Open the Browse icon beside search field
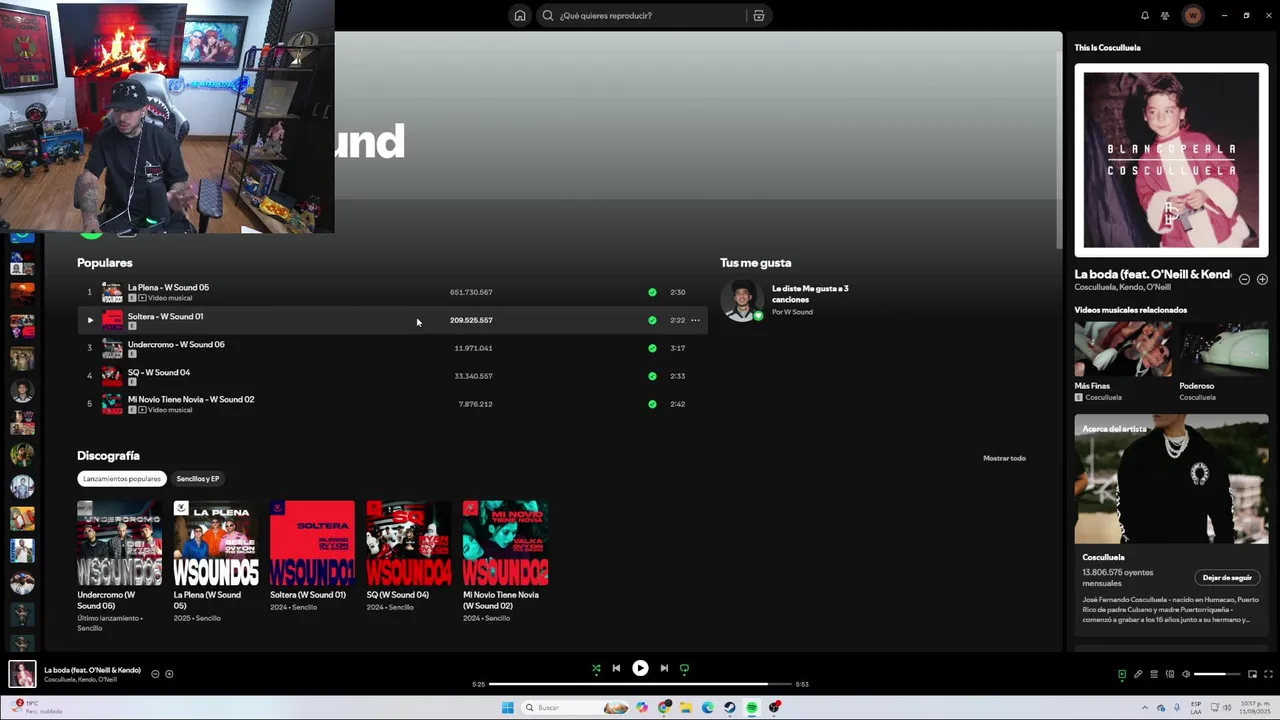The width and height of the screenshot is (1280, 720). pyautogui.click(x=759, y=15)
